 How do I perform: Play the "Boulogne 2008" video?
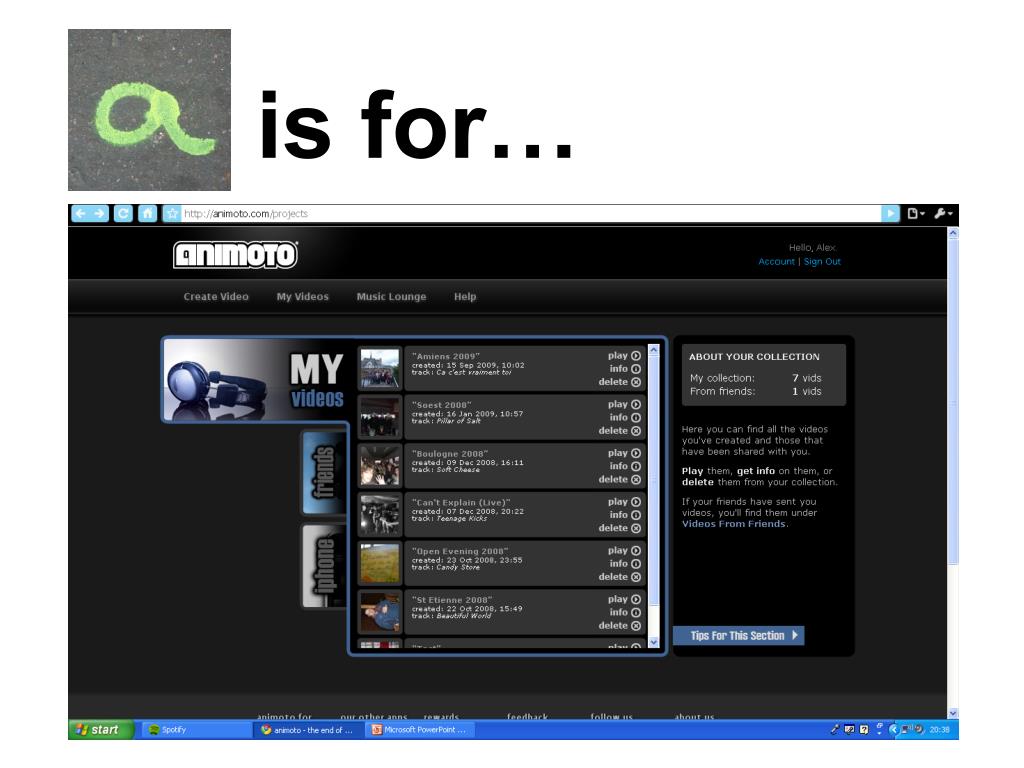(624, 453)
